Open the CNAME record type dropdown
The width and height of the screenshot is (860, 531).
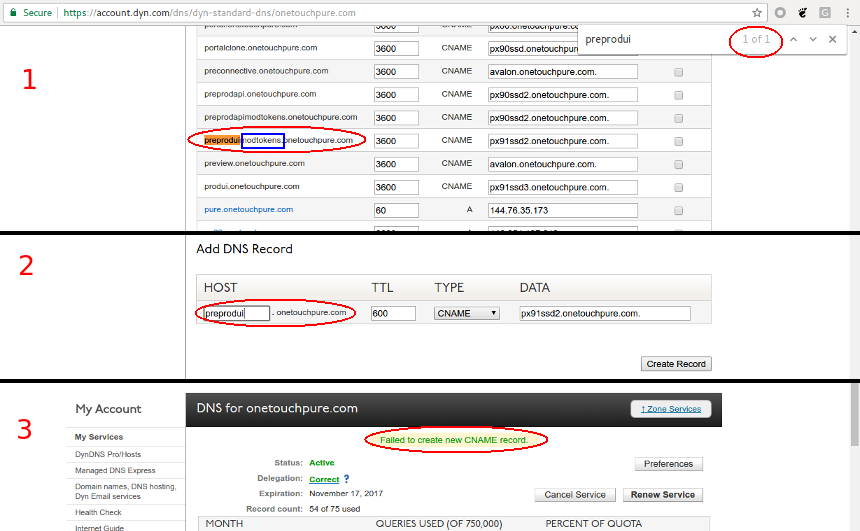tap(467, 313)
